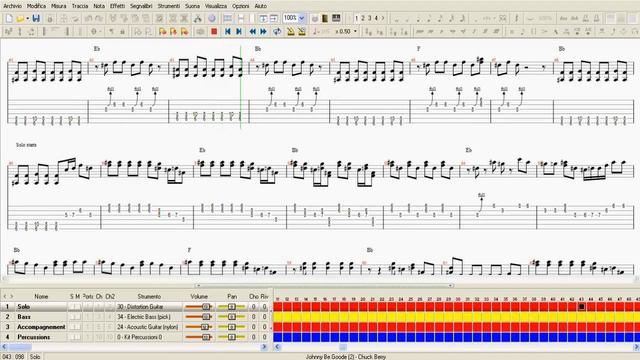Select the Solo track name
The image size is (640, 360).
coord(24,307)
